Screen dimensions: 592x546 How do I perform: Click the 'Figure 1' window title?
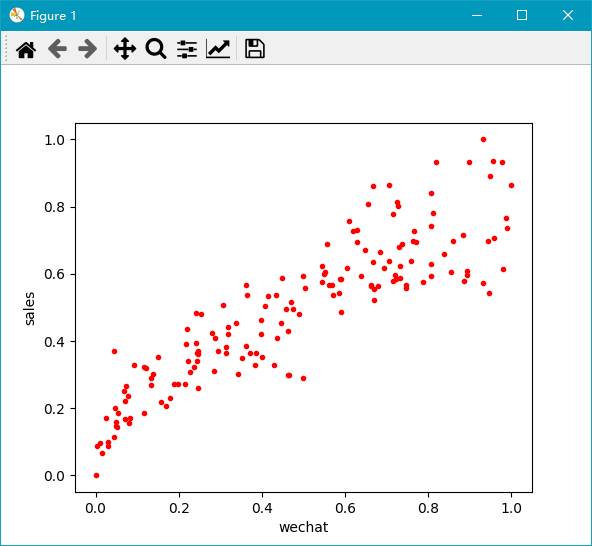(x=53, y=16)
